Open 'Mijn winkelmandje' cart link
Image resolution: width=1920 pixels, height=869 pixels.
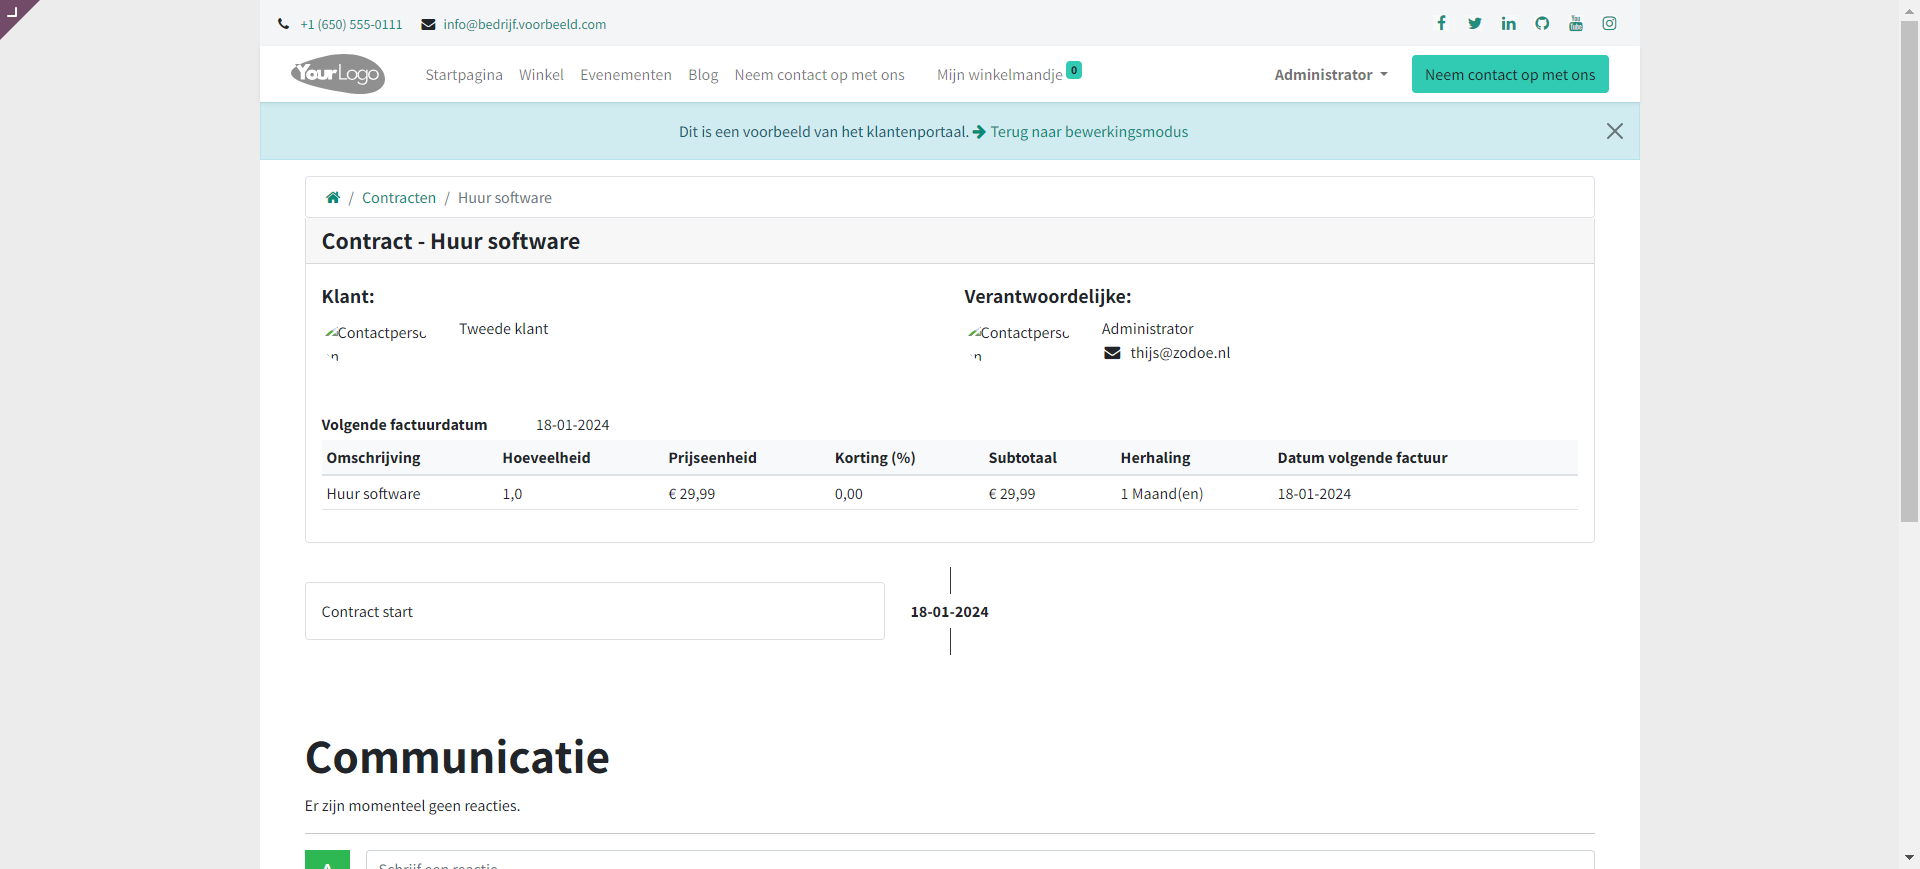point(999,75)
